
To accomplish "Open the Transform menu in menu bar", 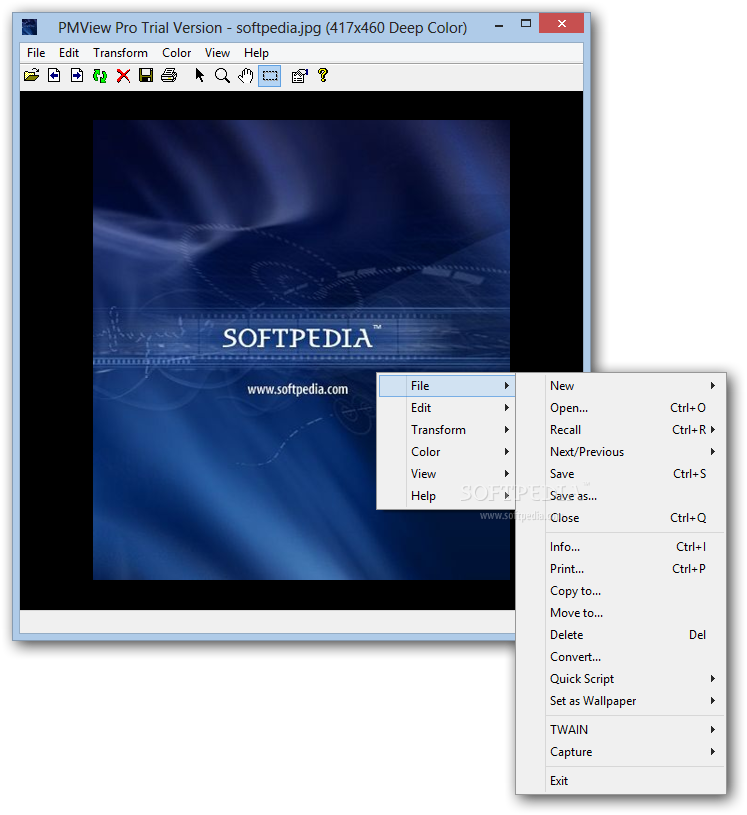I will (x=120, y=53).
